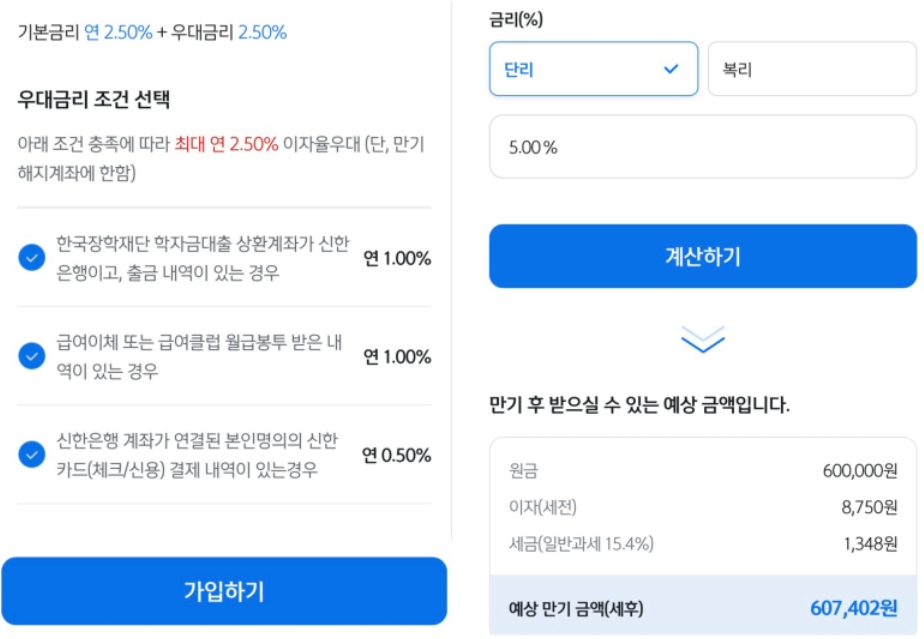
Task: Click the 5.00% interest rate input field
Action: [x=702, y=147]
